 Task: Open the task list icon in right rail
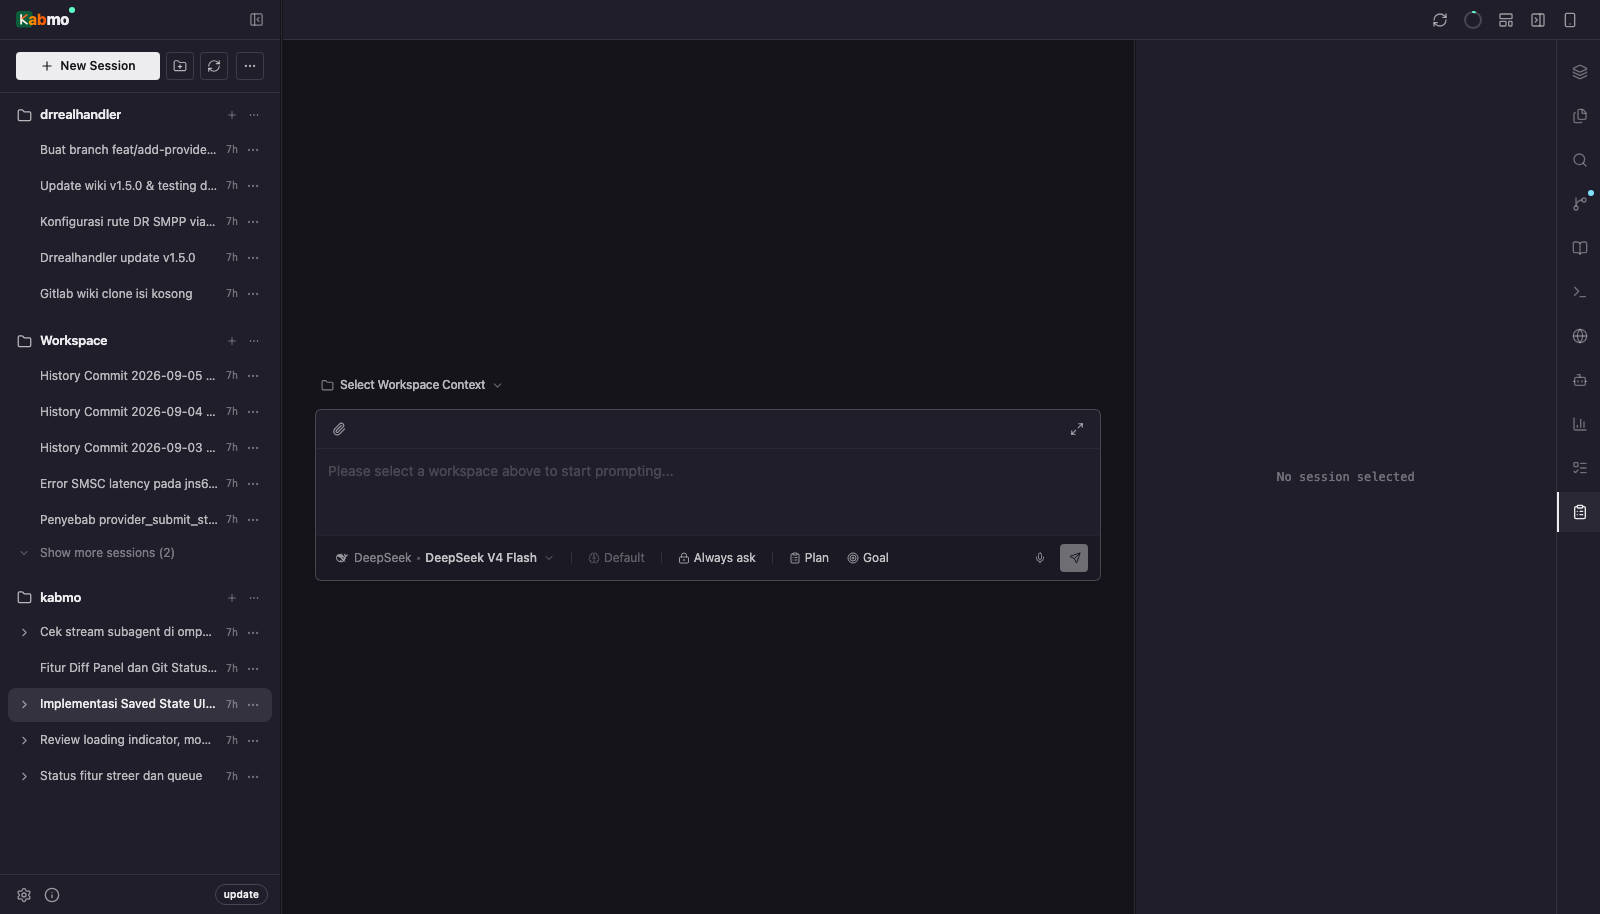(x=1580, y=468)
